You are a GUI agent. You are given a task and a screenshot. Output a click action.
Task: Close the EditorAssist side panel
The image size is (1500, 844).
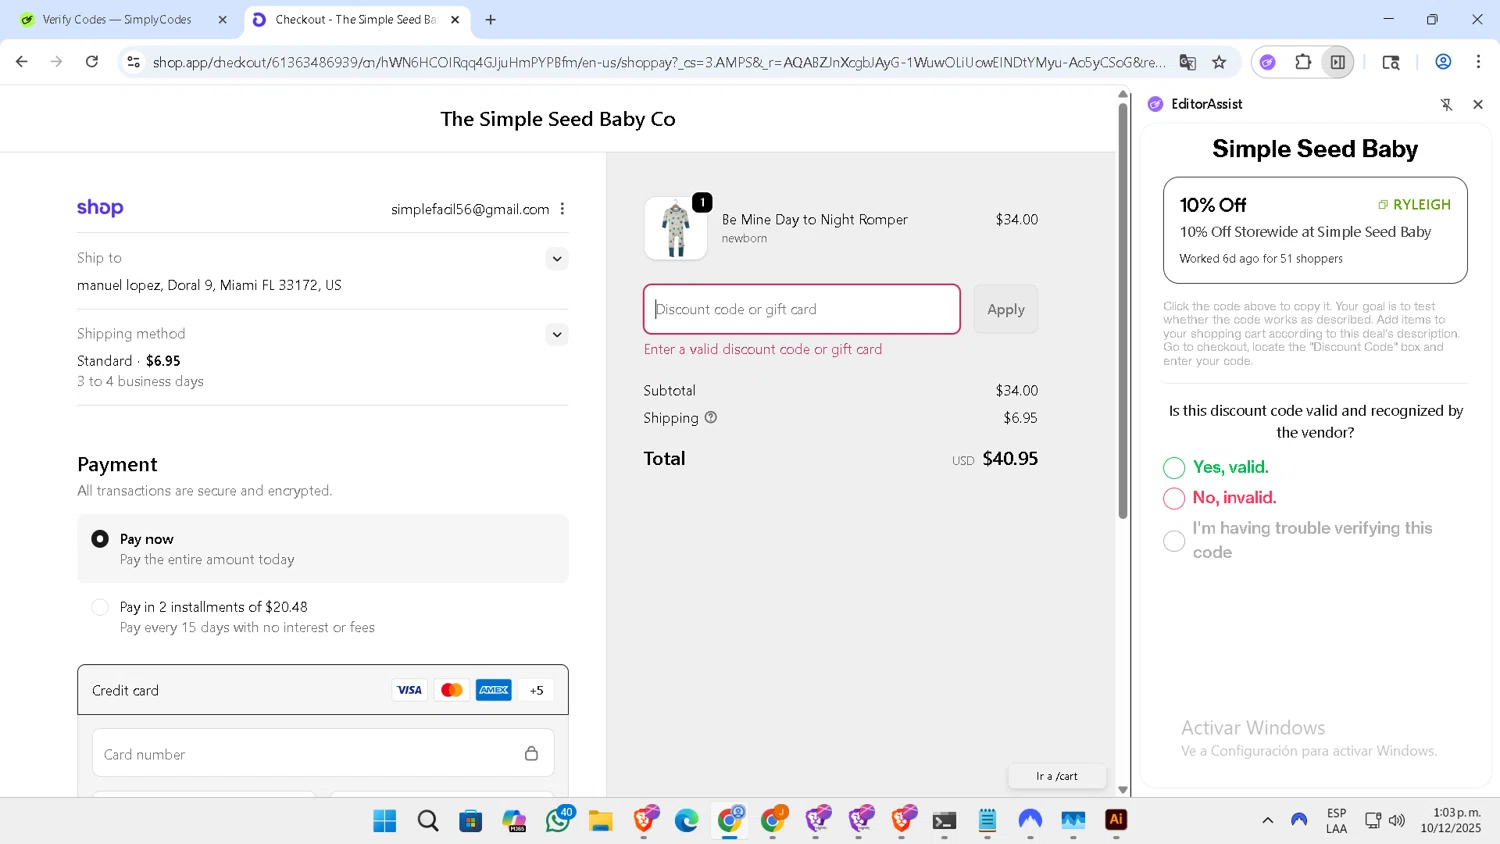(x=1478, y=104)
